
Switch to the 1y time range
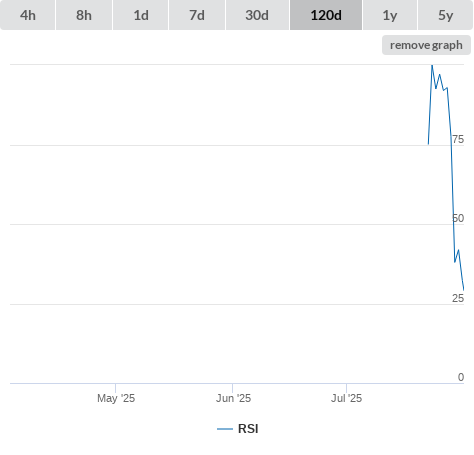[390, 15]
